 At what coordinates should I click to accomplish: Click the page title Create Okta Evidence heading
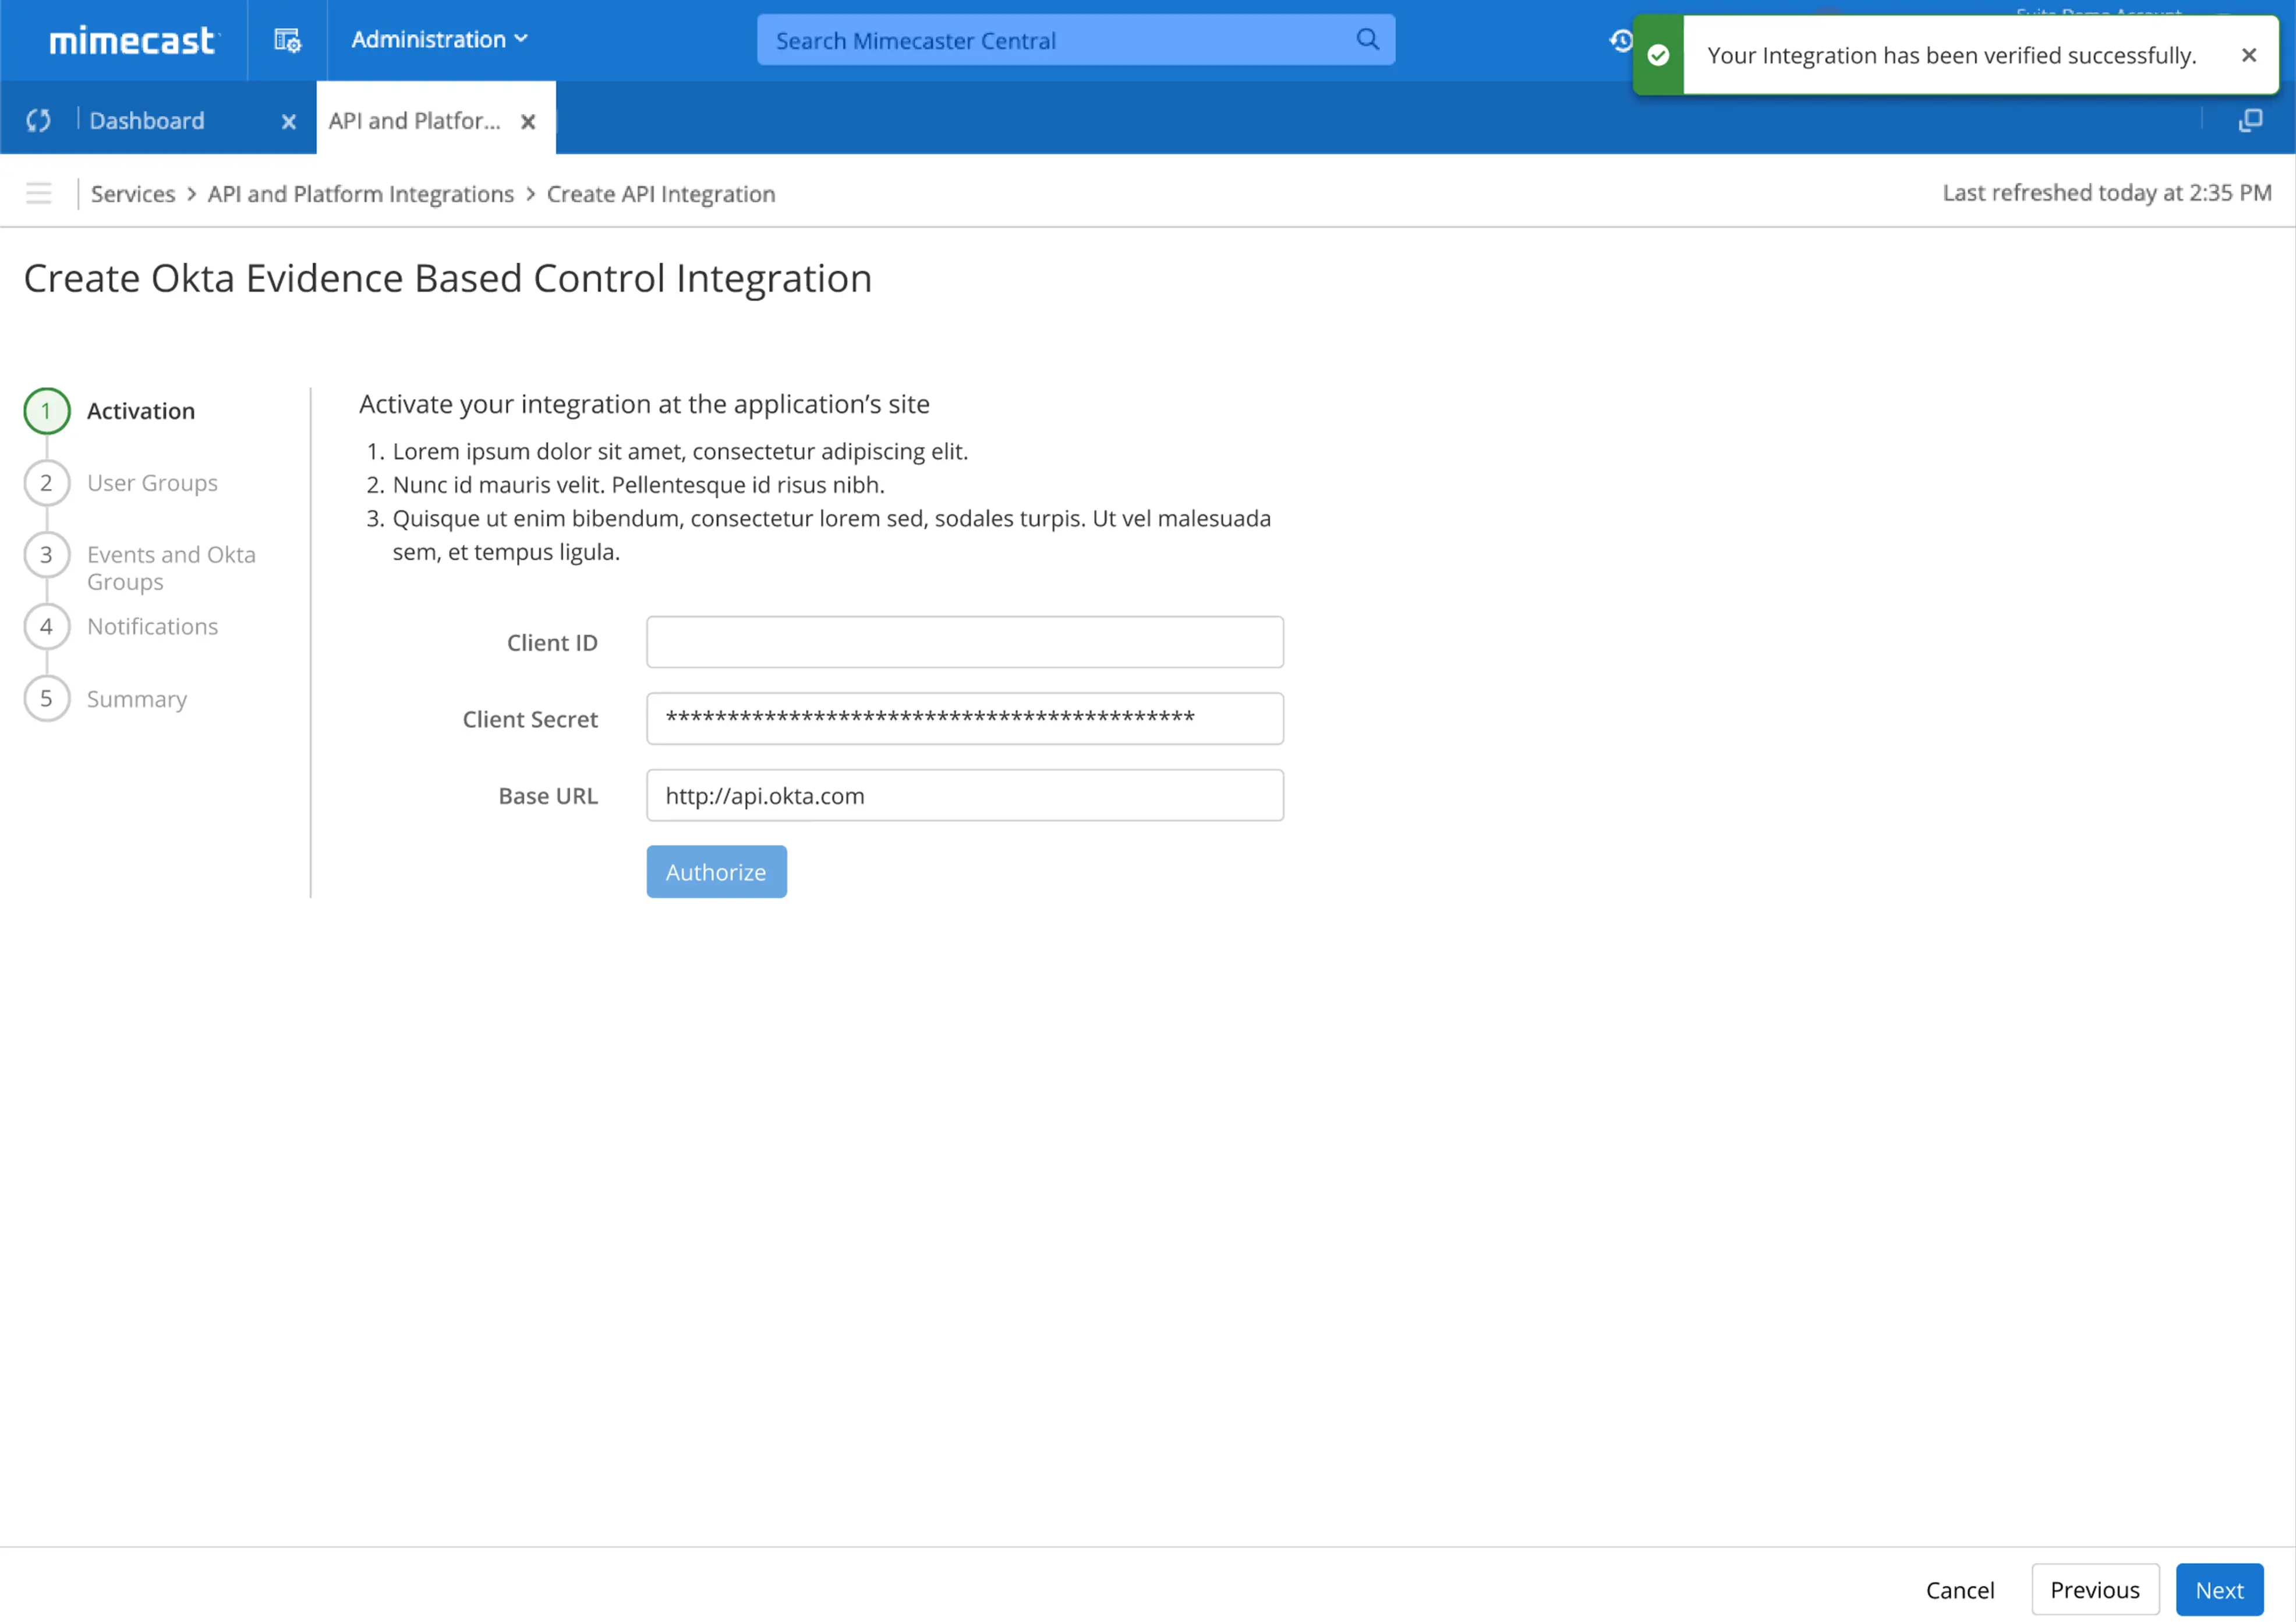(x=448, y=278)
